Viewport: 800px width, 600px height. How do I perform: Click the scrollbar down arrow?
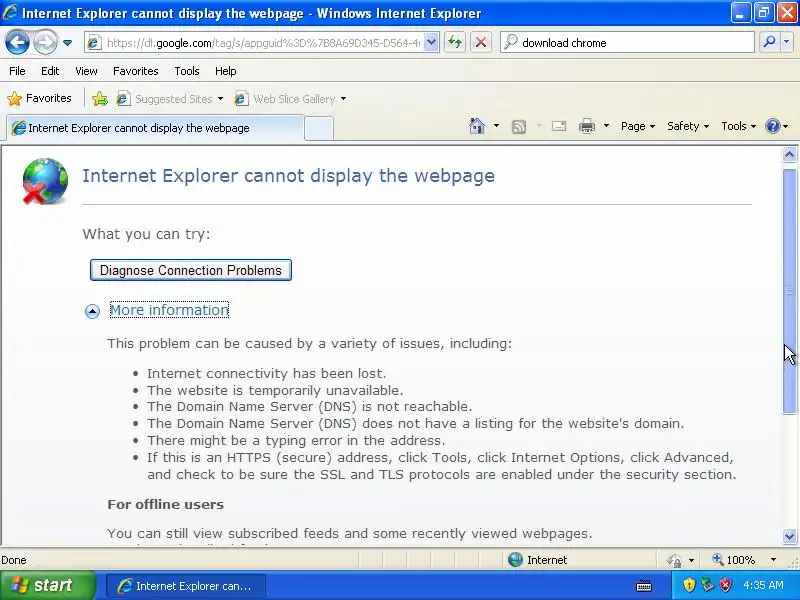pos(789,536)
